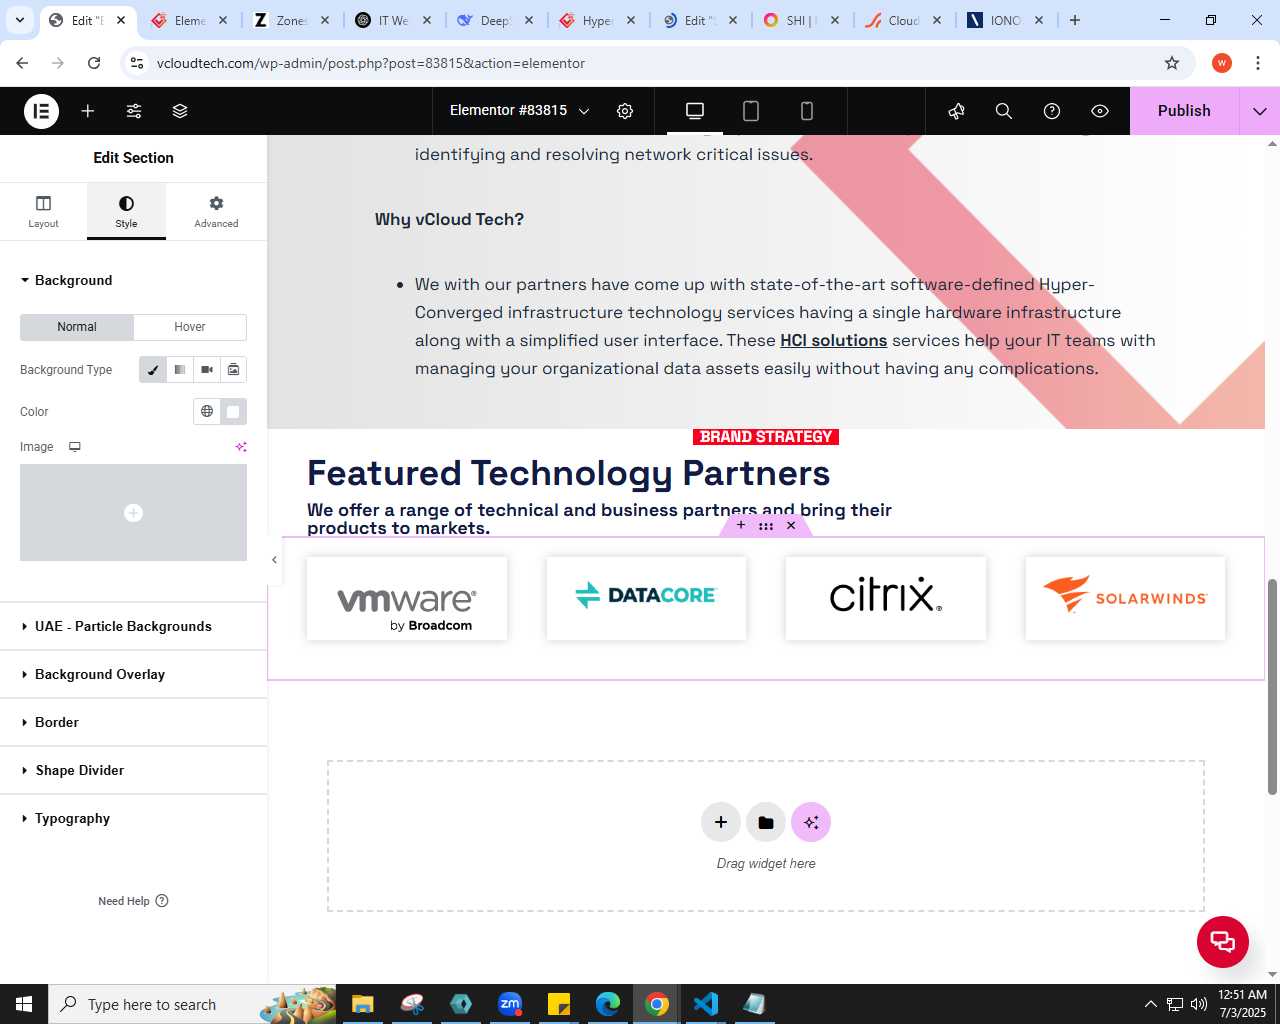Switch to Mobile responsive view
Viewport: 1280px width, 1024px height.
(x=807, y=111)
